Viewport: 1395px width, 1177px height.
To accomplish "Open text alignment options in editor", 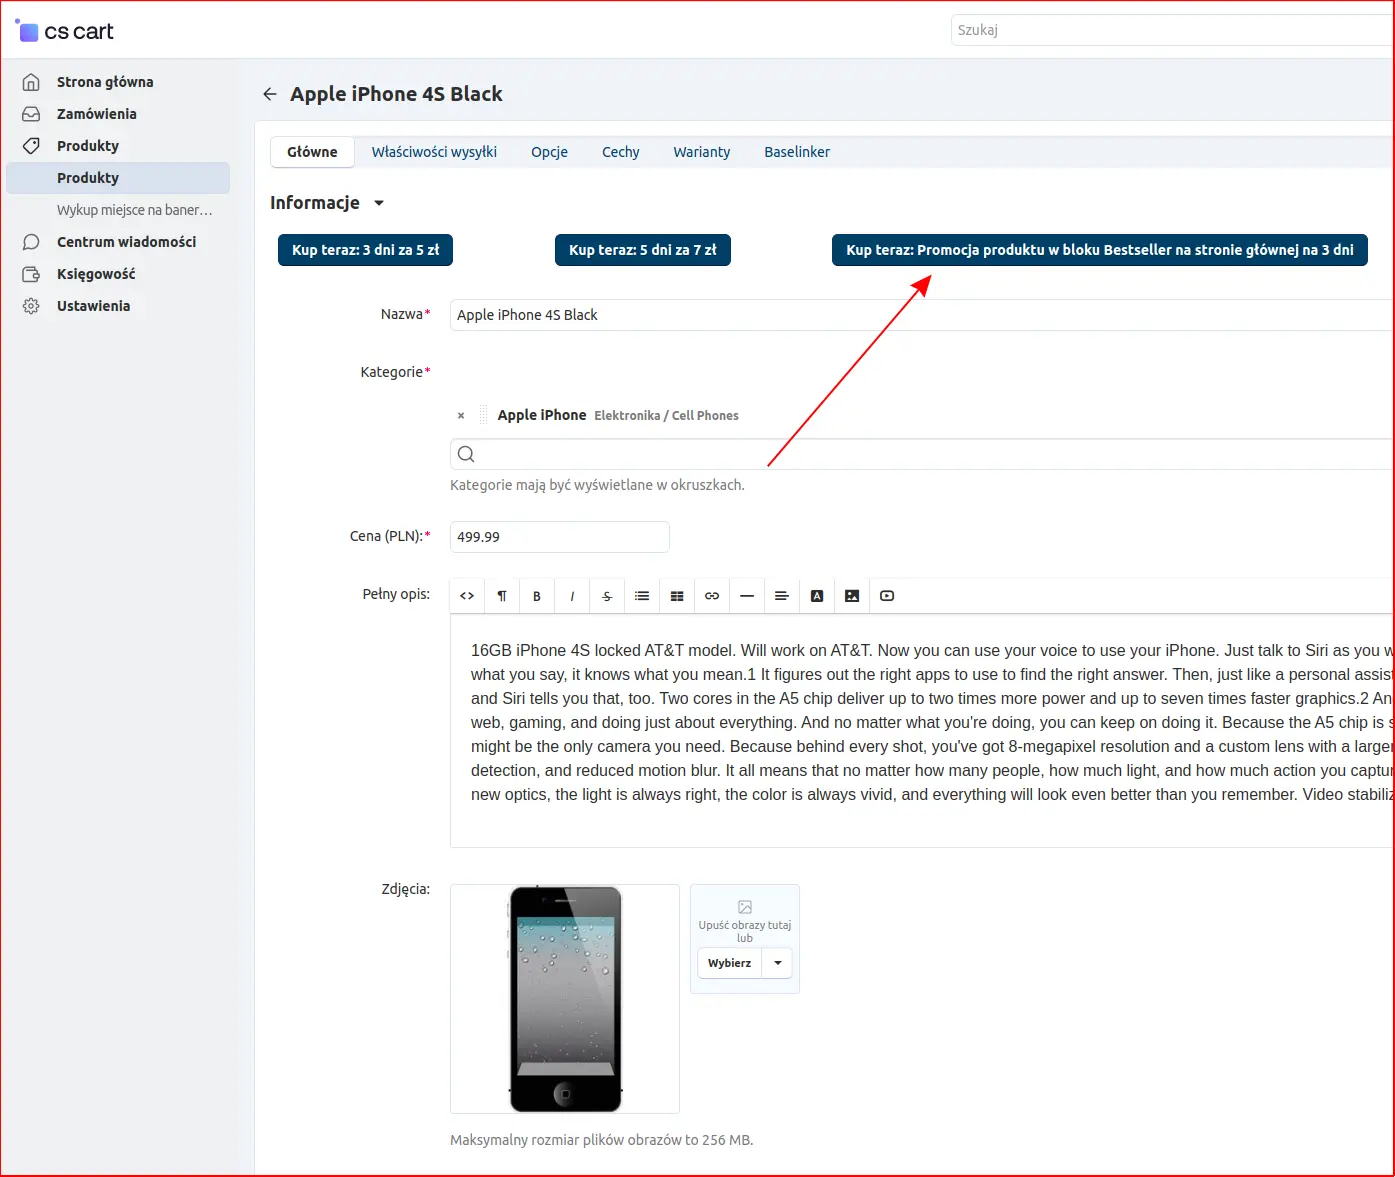I will 782,596.
